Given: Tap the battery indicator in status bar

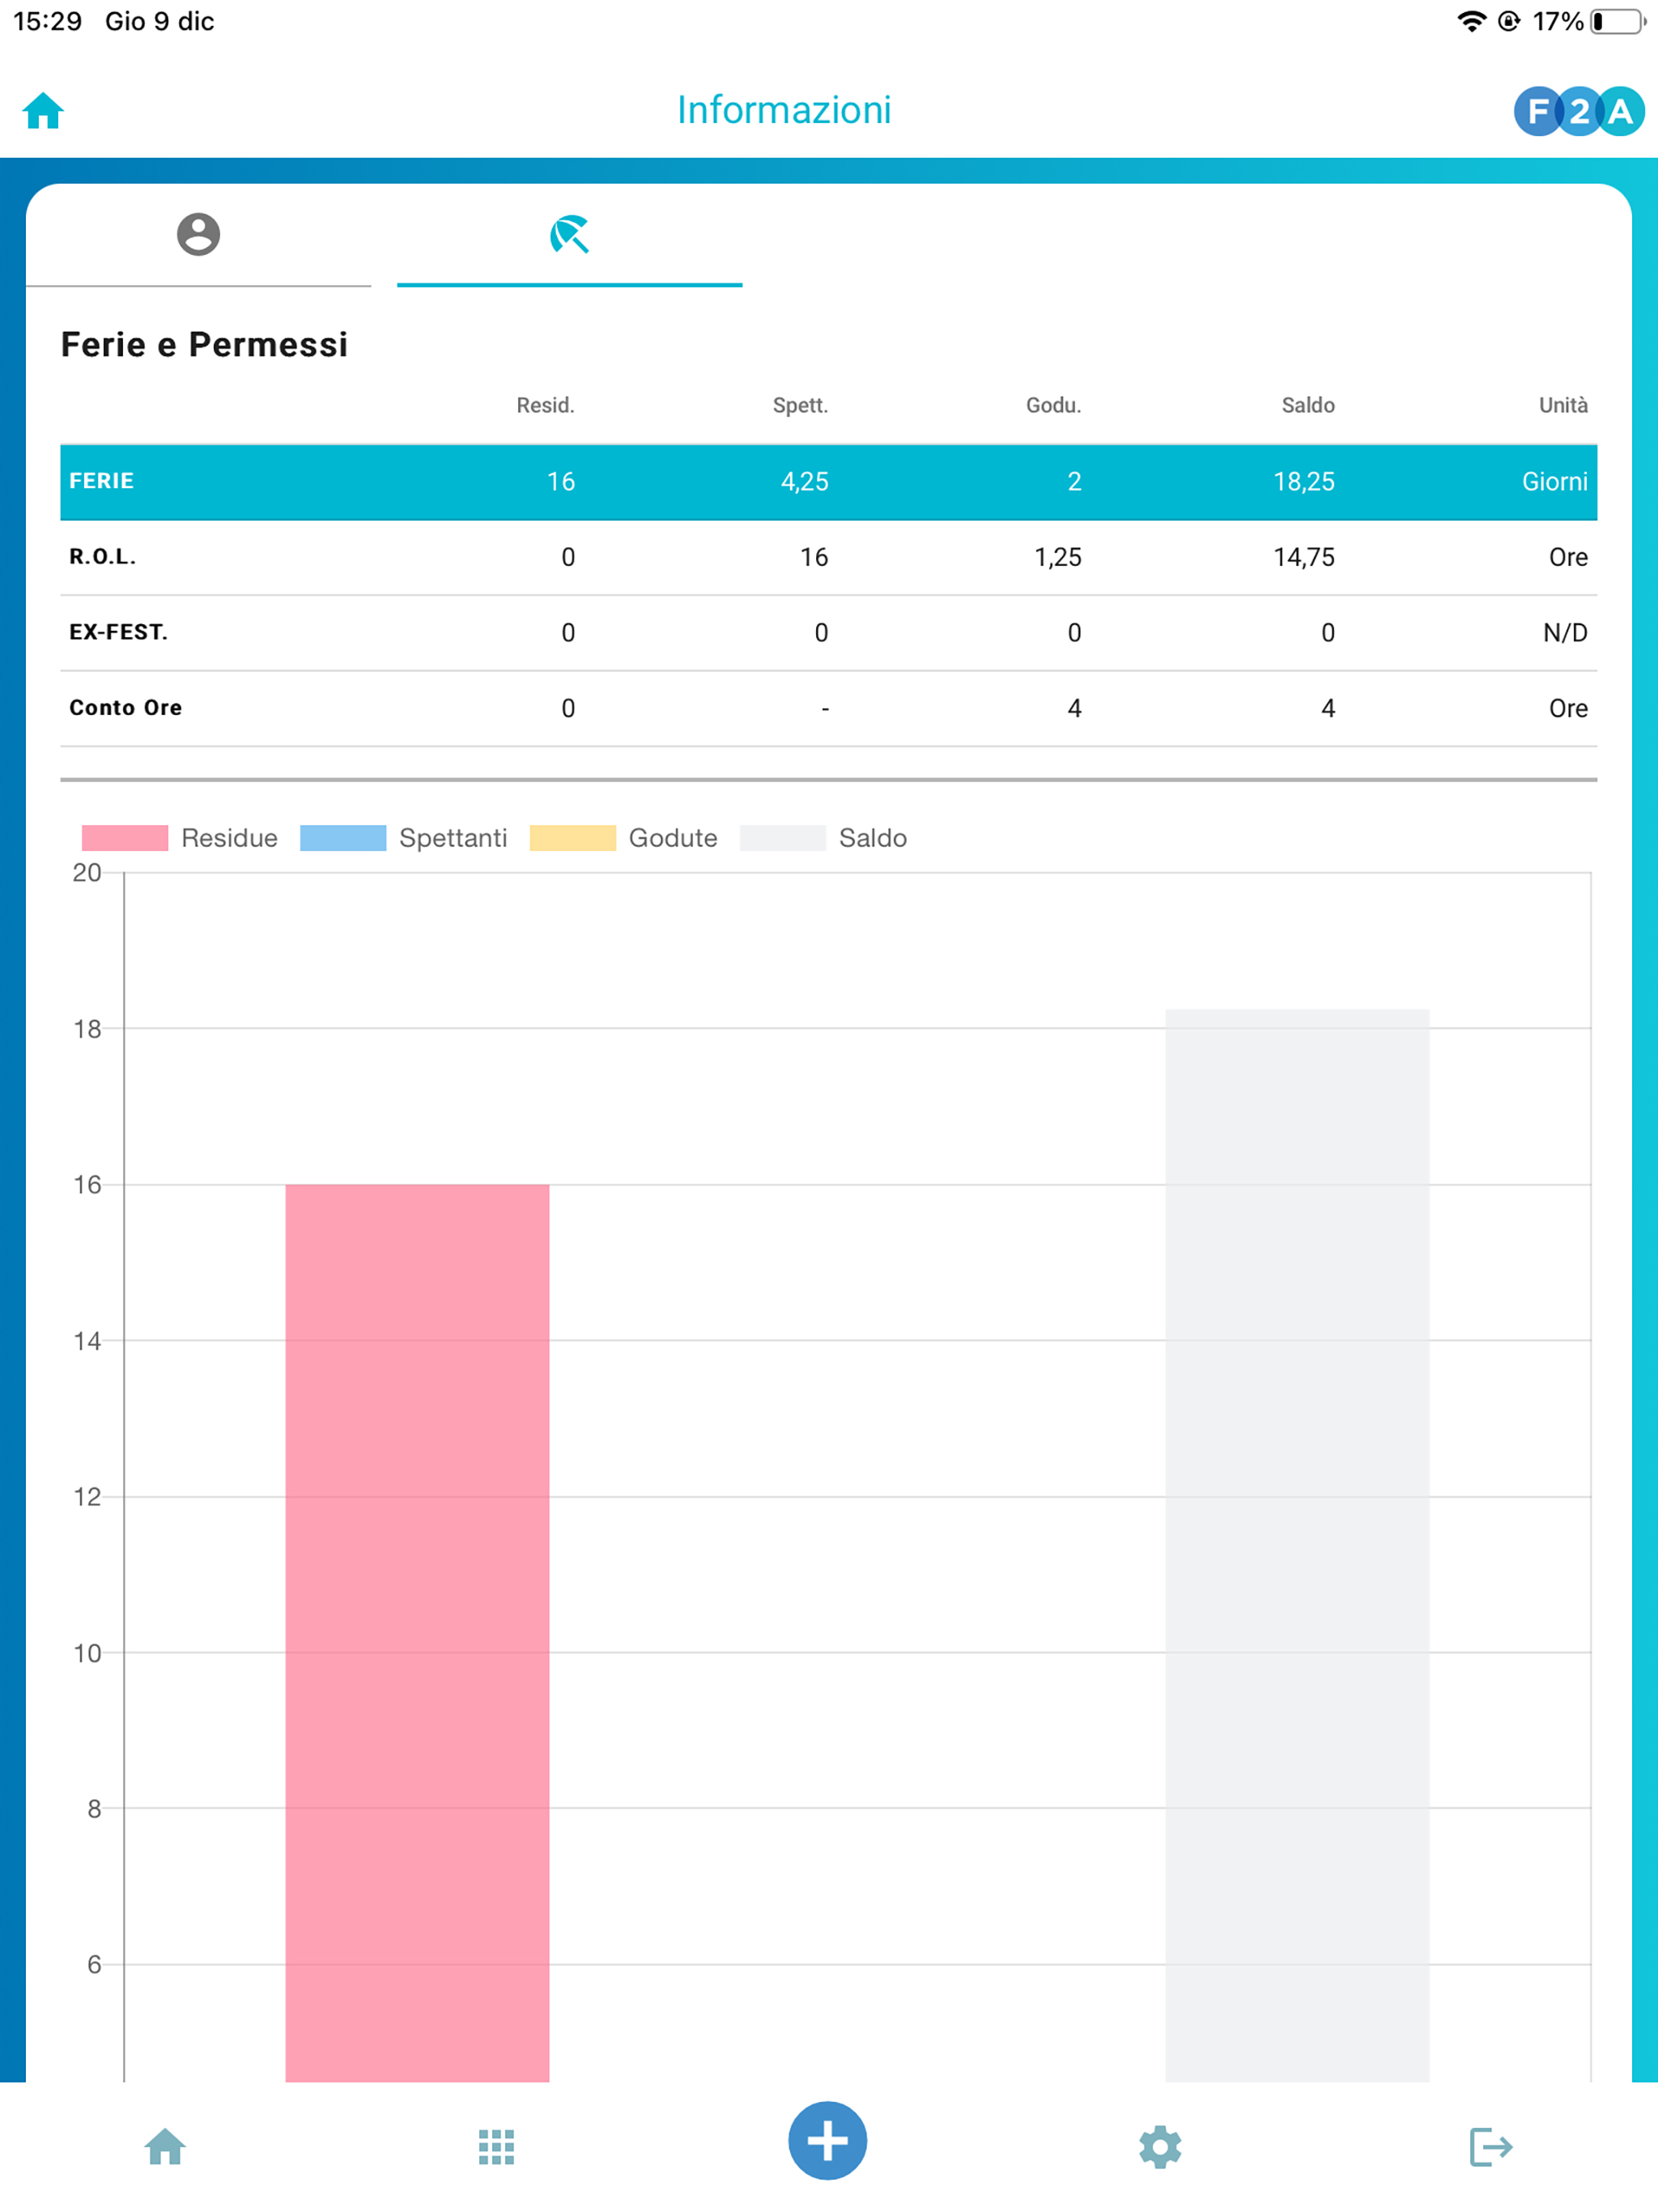Looking at the screenshot, I should [1617, 21].
